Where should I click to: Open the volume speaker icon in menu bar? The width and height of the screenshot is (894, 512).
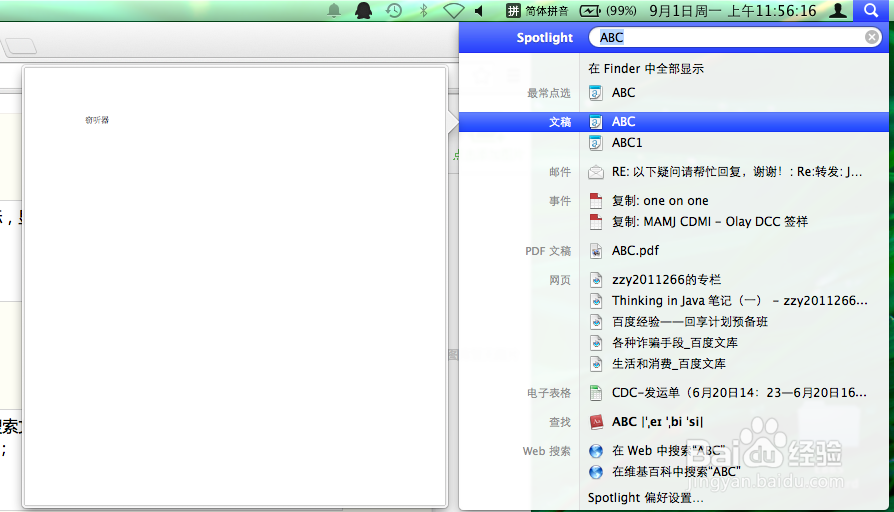point(479,10)
